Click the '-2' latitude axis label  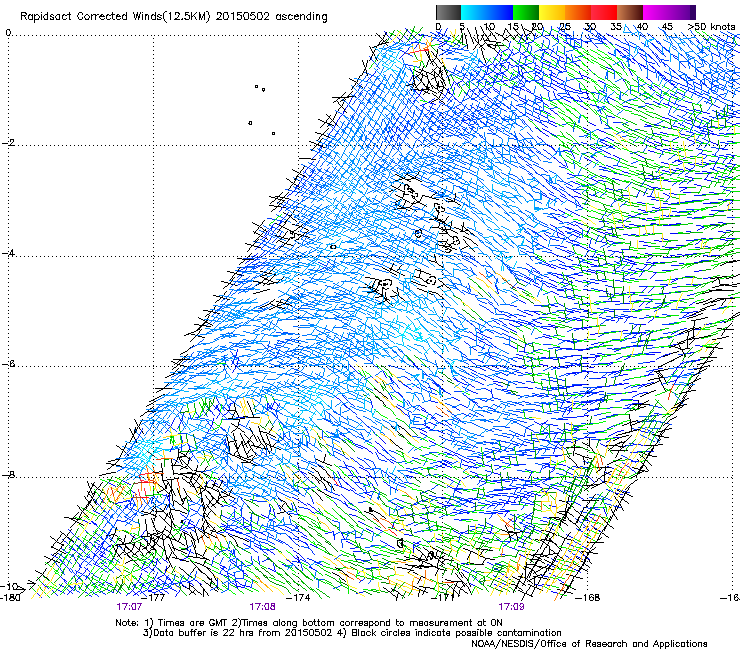(x=8, y=143)
